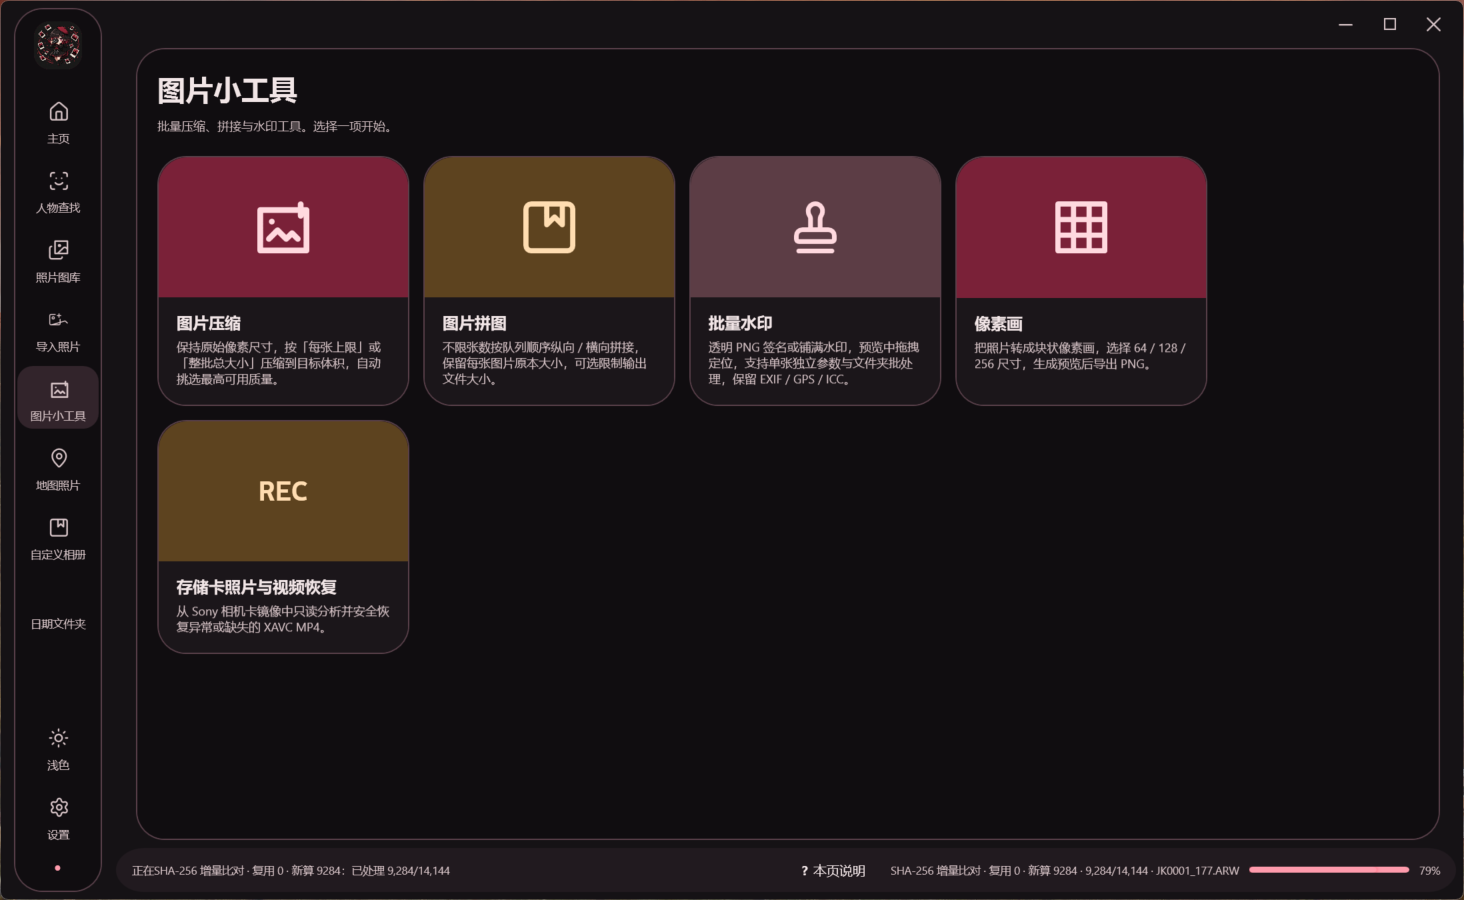Click the 79% progress value

1430,871
